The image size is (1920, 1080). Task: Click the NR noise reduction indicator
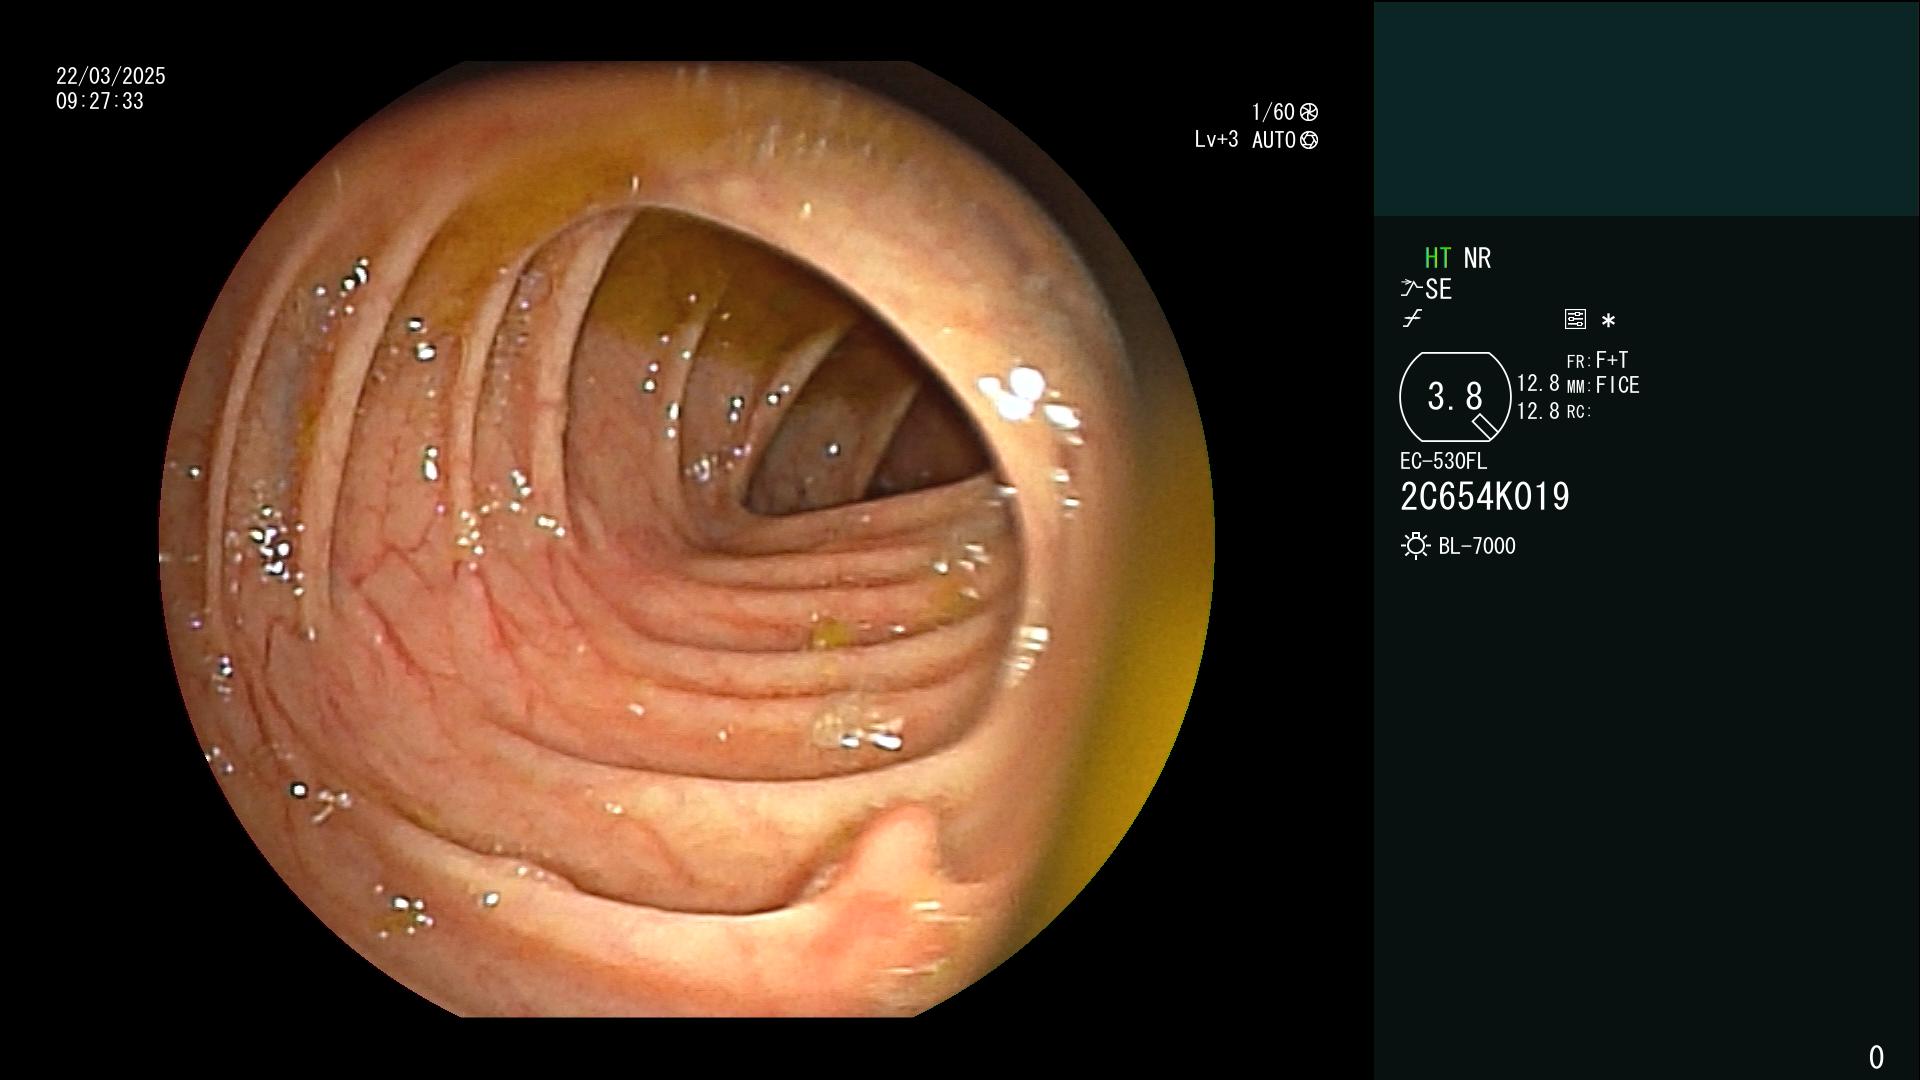click(1477, 258)
